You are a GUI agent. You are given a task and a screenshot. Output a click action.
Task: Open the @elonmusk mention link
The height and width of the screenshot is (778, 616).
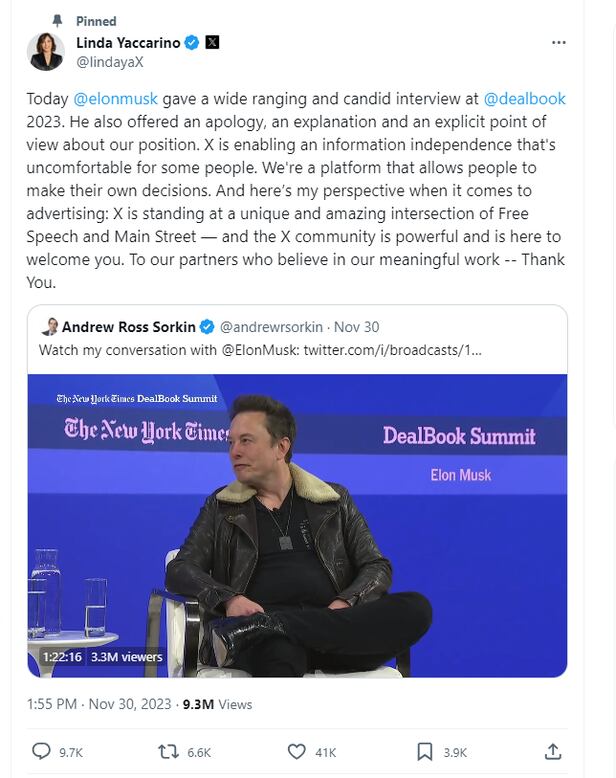coord(116,99)
